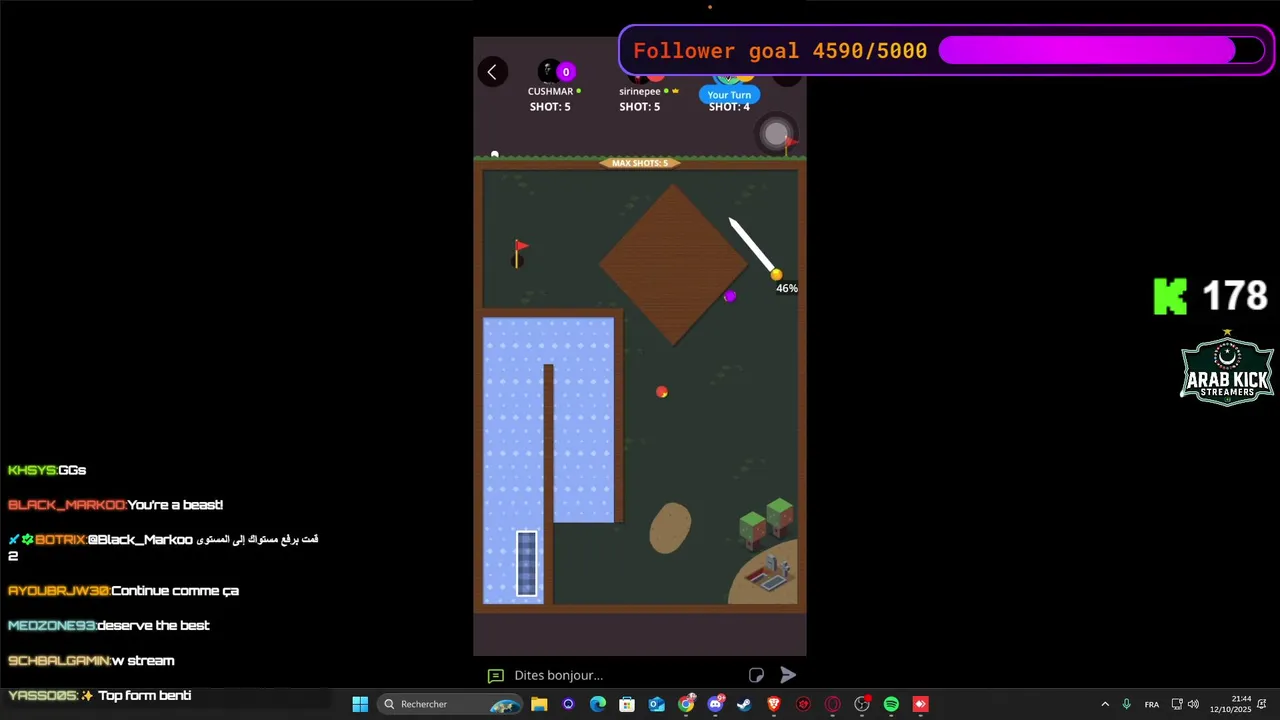Open the Windows Start menu
The width and height of the screenshot is (1280, 720).
[x=360, y=704]
